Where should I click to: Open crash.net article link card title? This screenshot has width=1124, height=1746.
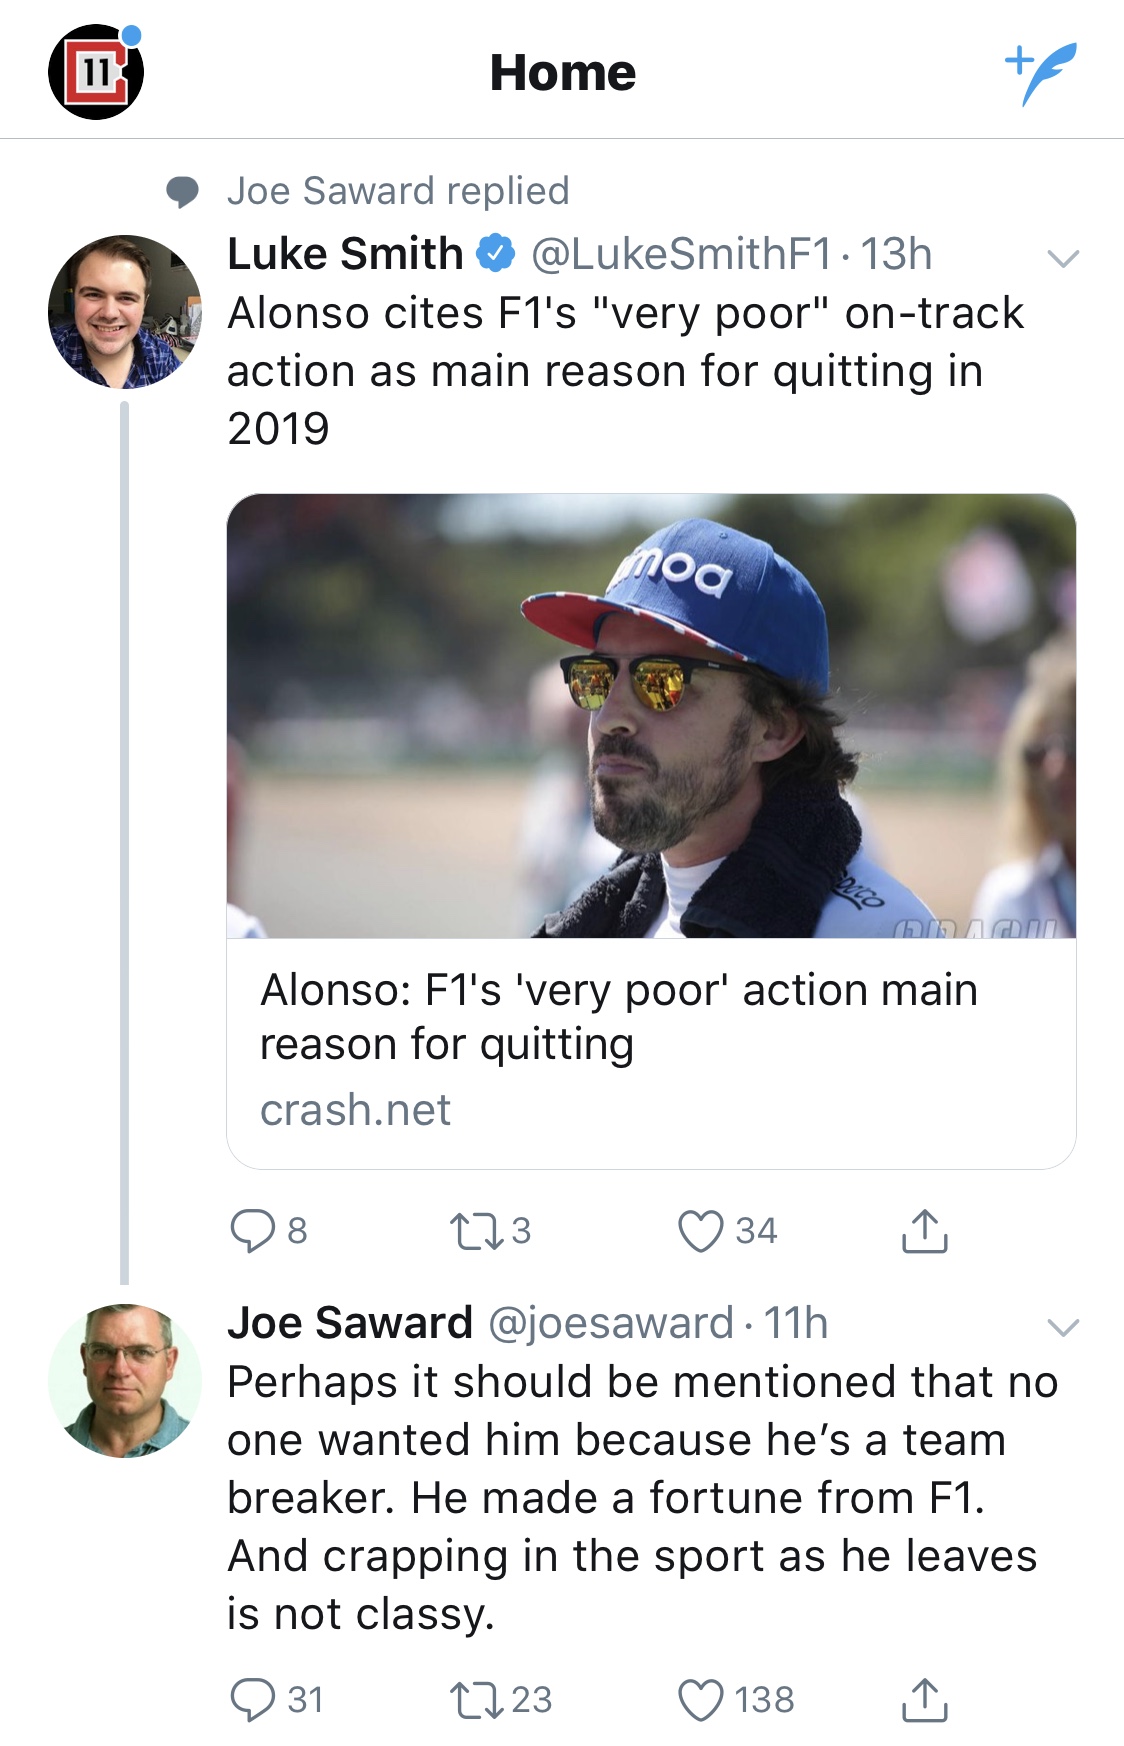pyautogui.click(x=618, y=1017)
